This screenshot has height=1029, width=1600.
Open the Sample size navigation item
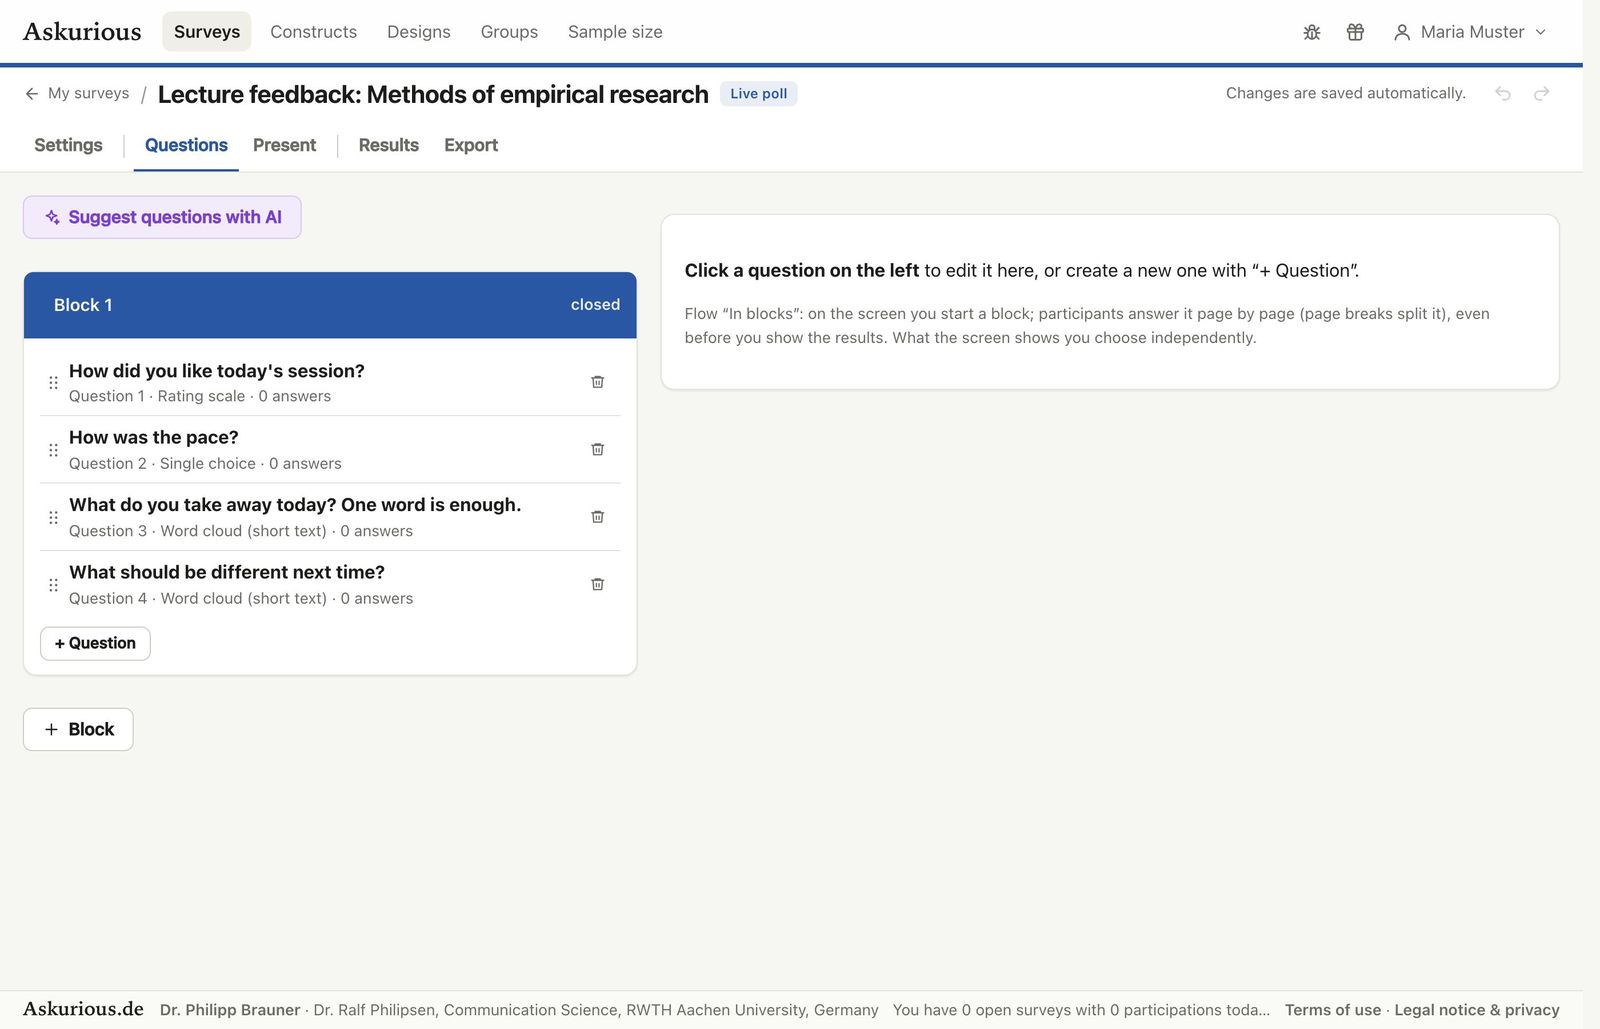click(x=615, y=32)
